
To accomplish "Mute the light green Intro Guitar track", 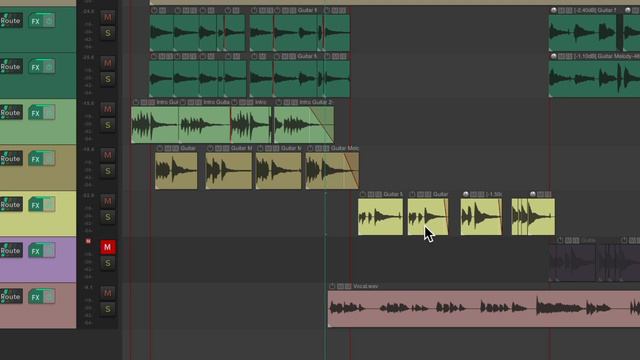I will [x=108, y=109].
